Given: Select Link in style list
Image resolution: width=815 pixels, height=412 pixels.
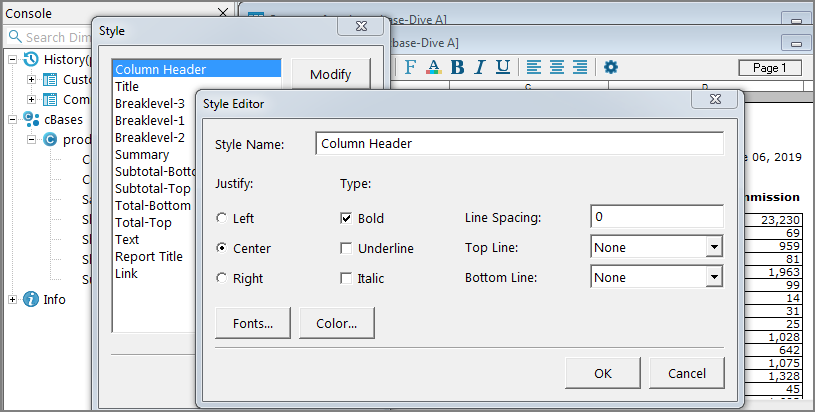Looking at the screenshot, I should (x=126, y=274).
